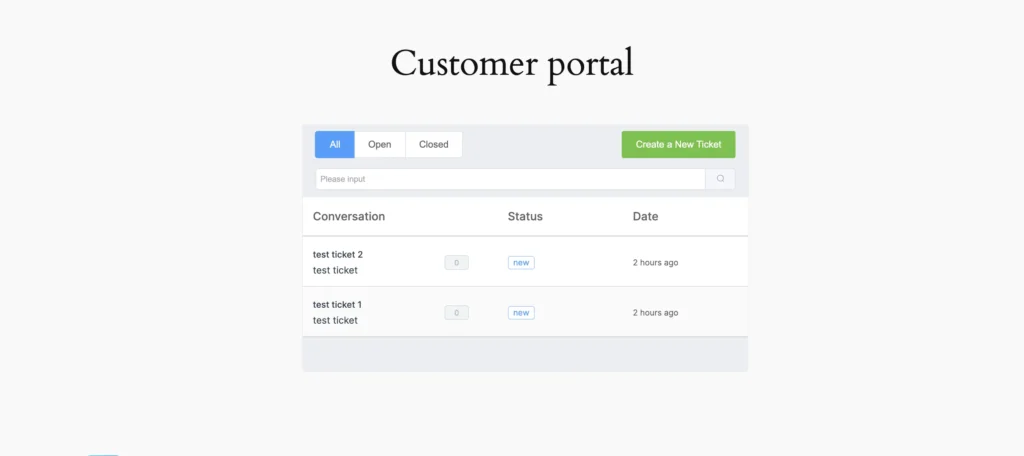This screenshot has width=1024, height=456.
Task: Open the test ticket 2 conversation
Action: pyautogui.click(x=338, y=255)
